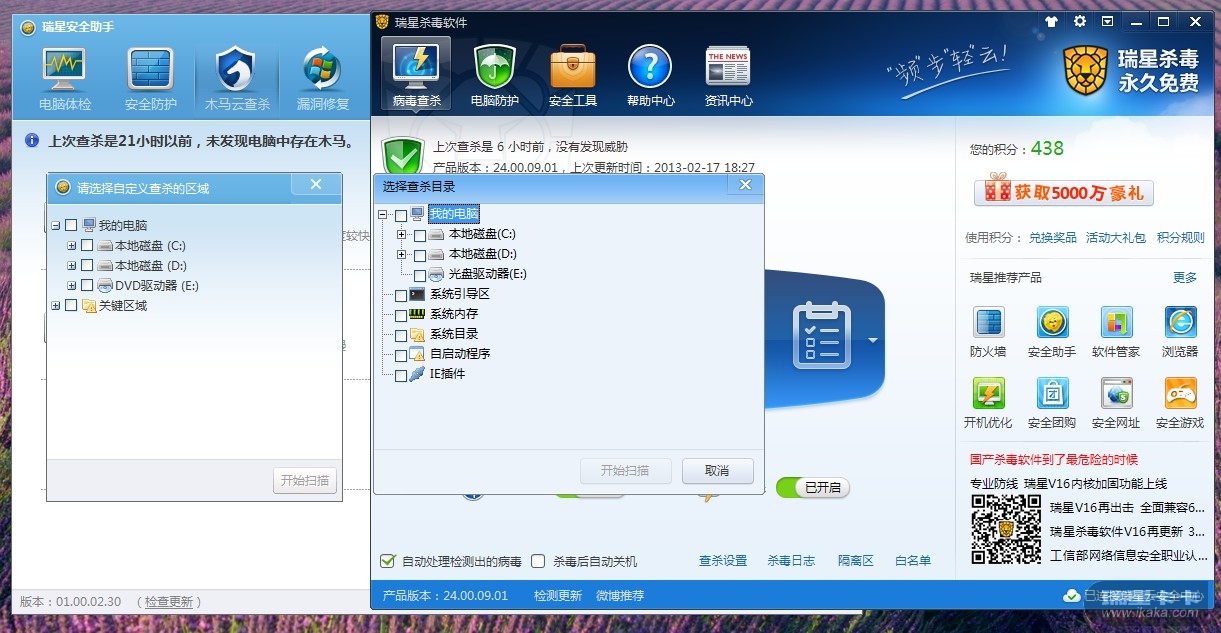Screen dimensions: 1221x633
Task: Expand 本地磁盘(D:) in 选择查杀目录 tree
Action: point(402,255)
